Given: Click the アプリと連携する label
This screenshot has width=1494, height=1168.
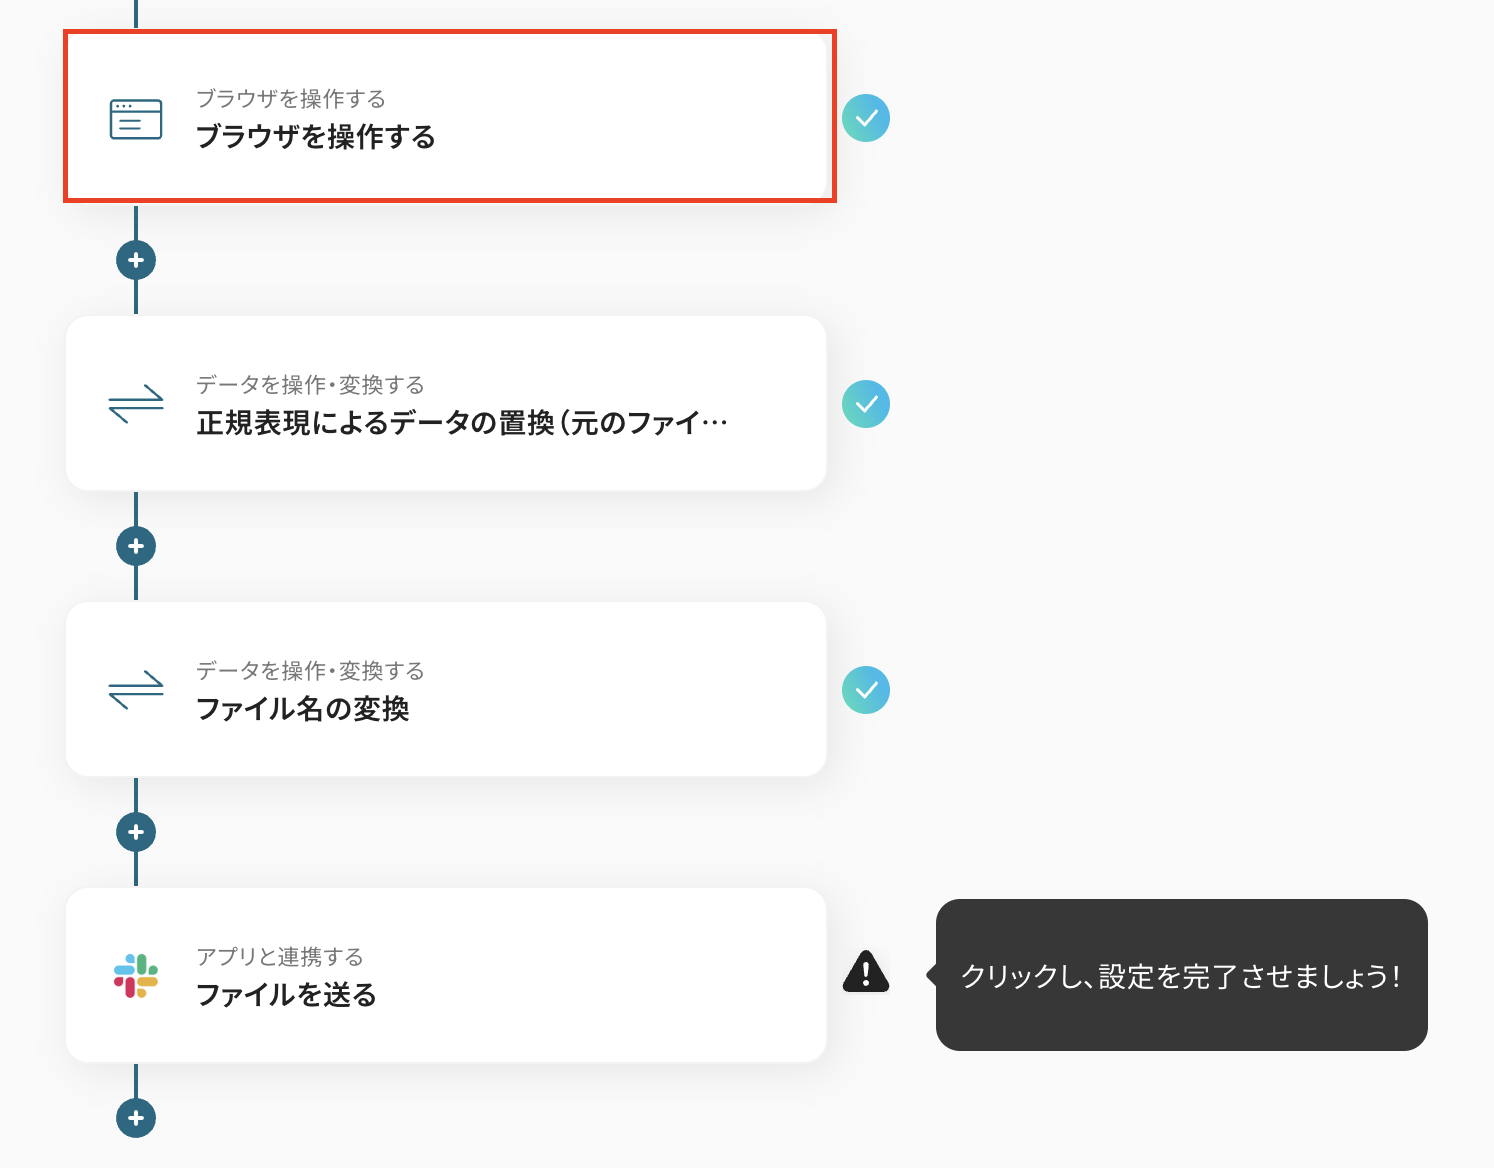Looking at the screenshot, I should (x=280, y=957).
